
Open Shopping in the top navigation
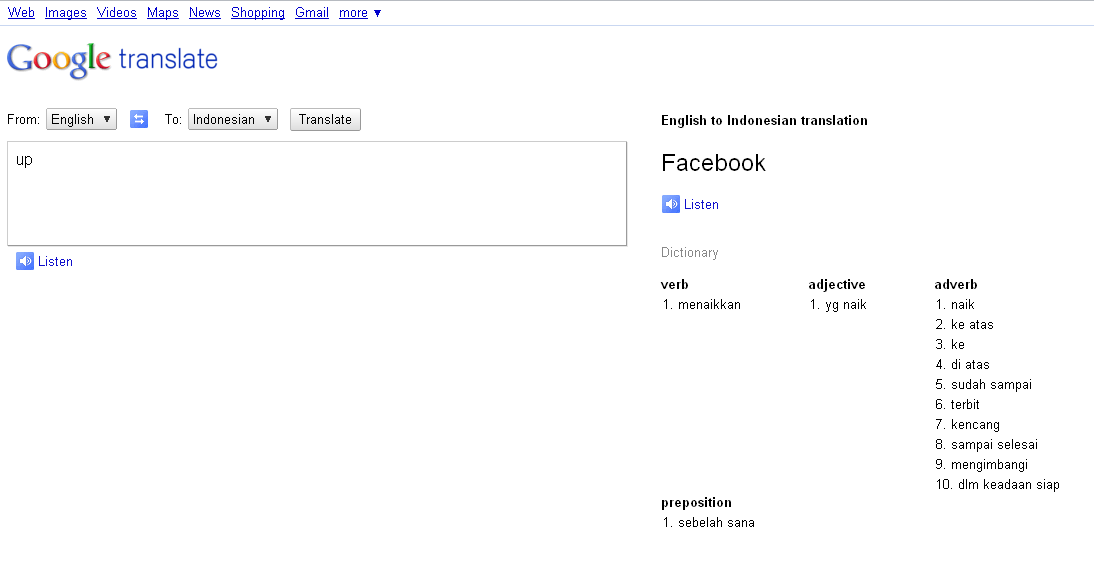[x=257, y=13]
